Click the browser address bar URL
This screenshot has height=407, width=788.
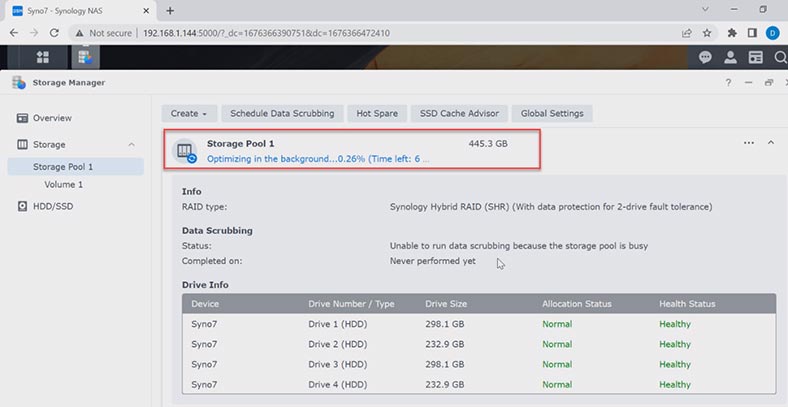[266, 33]
